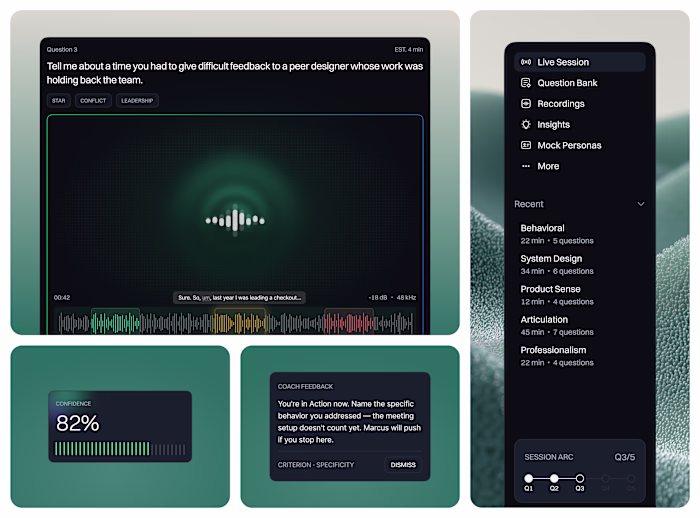
Task: Click the EST. 4 min label
Action: pos(408,50)
